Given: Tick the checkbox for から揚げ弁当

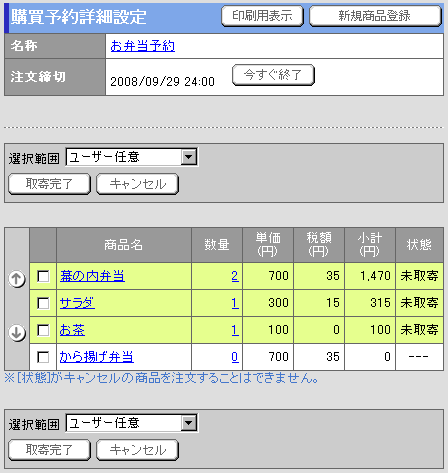Looking at the screenshot, I should point(43,357).
